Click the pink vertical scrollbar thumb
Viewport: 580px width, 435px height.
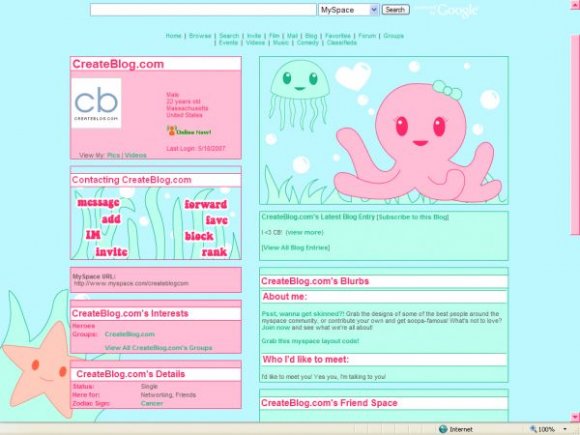tap(575, 135)
